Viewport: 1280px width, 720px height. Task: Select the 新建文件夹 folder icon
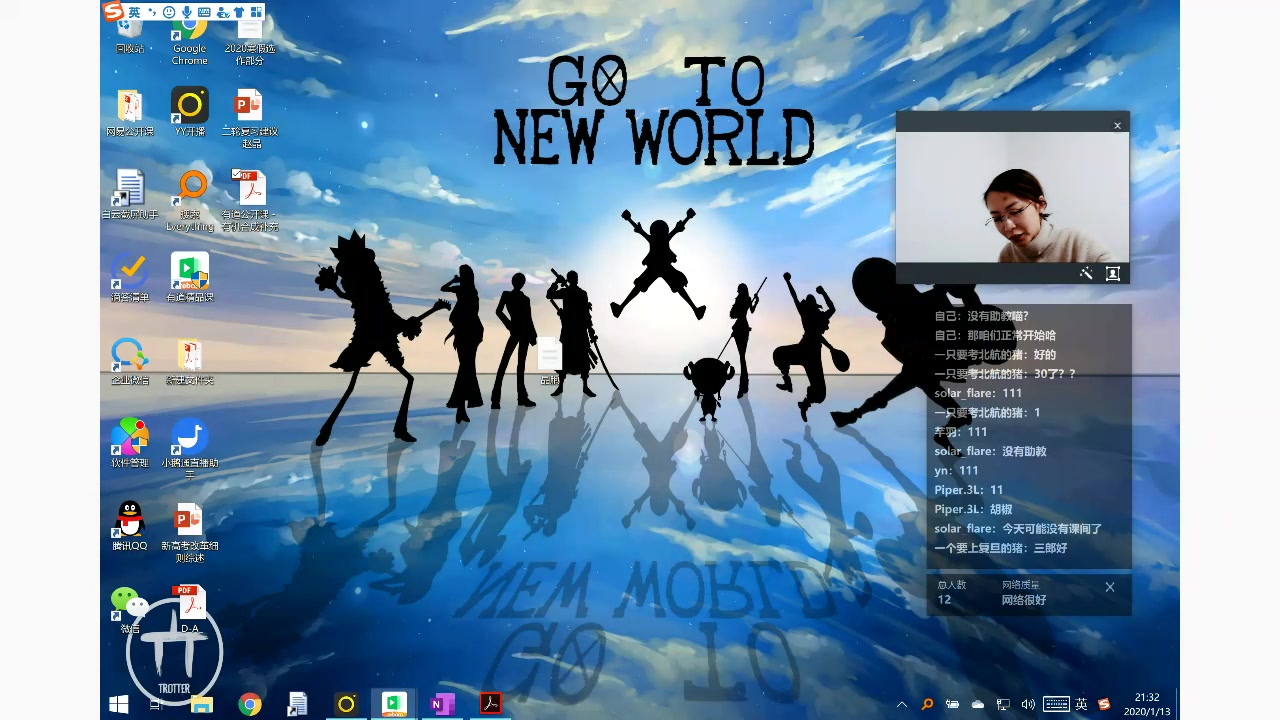(x=189, y=361)
